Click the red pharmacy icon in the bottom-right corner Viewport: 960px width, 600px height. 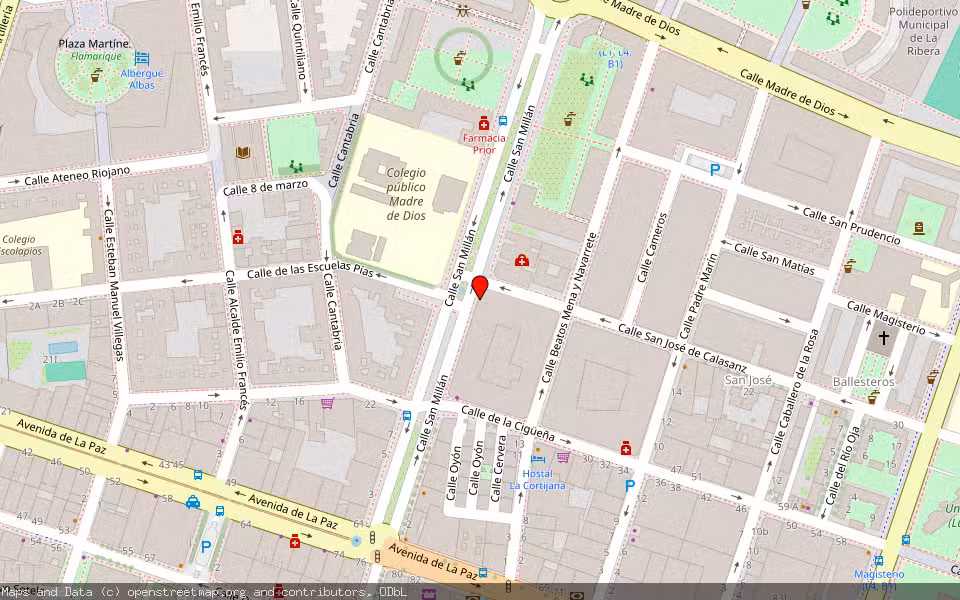(626, 448)
